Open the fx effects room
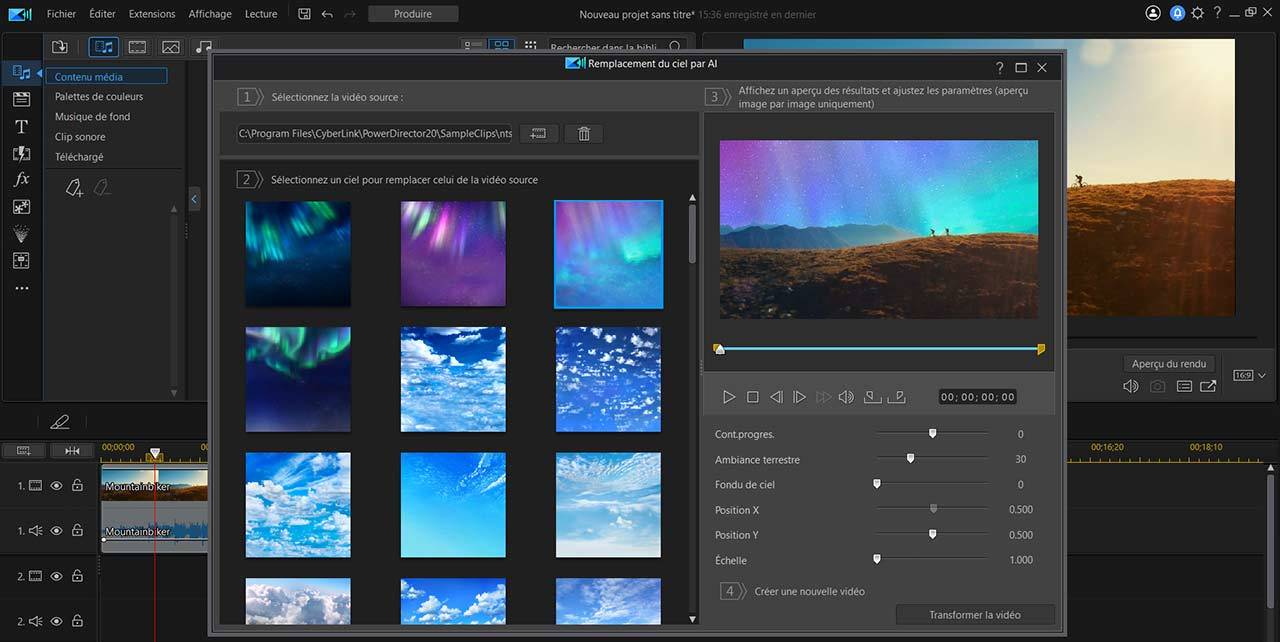This screenshot has width=1280, height=642. [x=21, y=180]
